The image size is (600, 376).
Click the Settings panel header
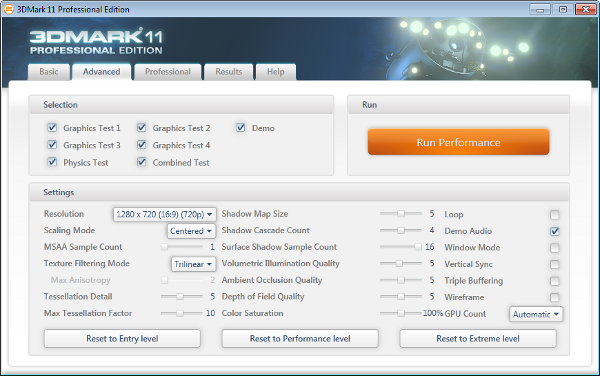point(299,192)
